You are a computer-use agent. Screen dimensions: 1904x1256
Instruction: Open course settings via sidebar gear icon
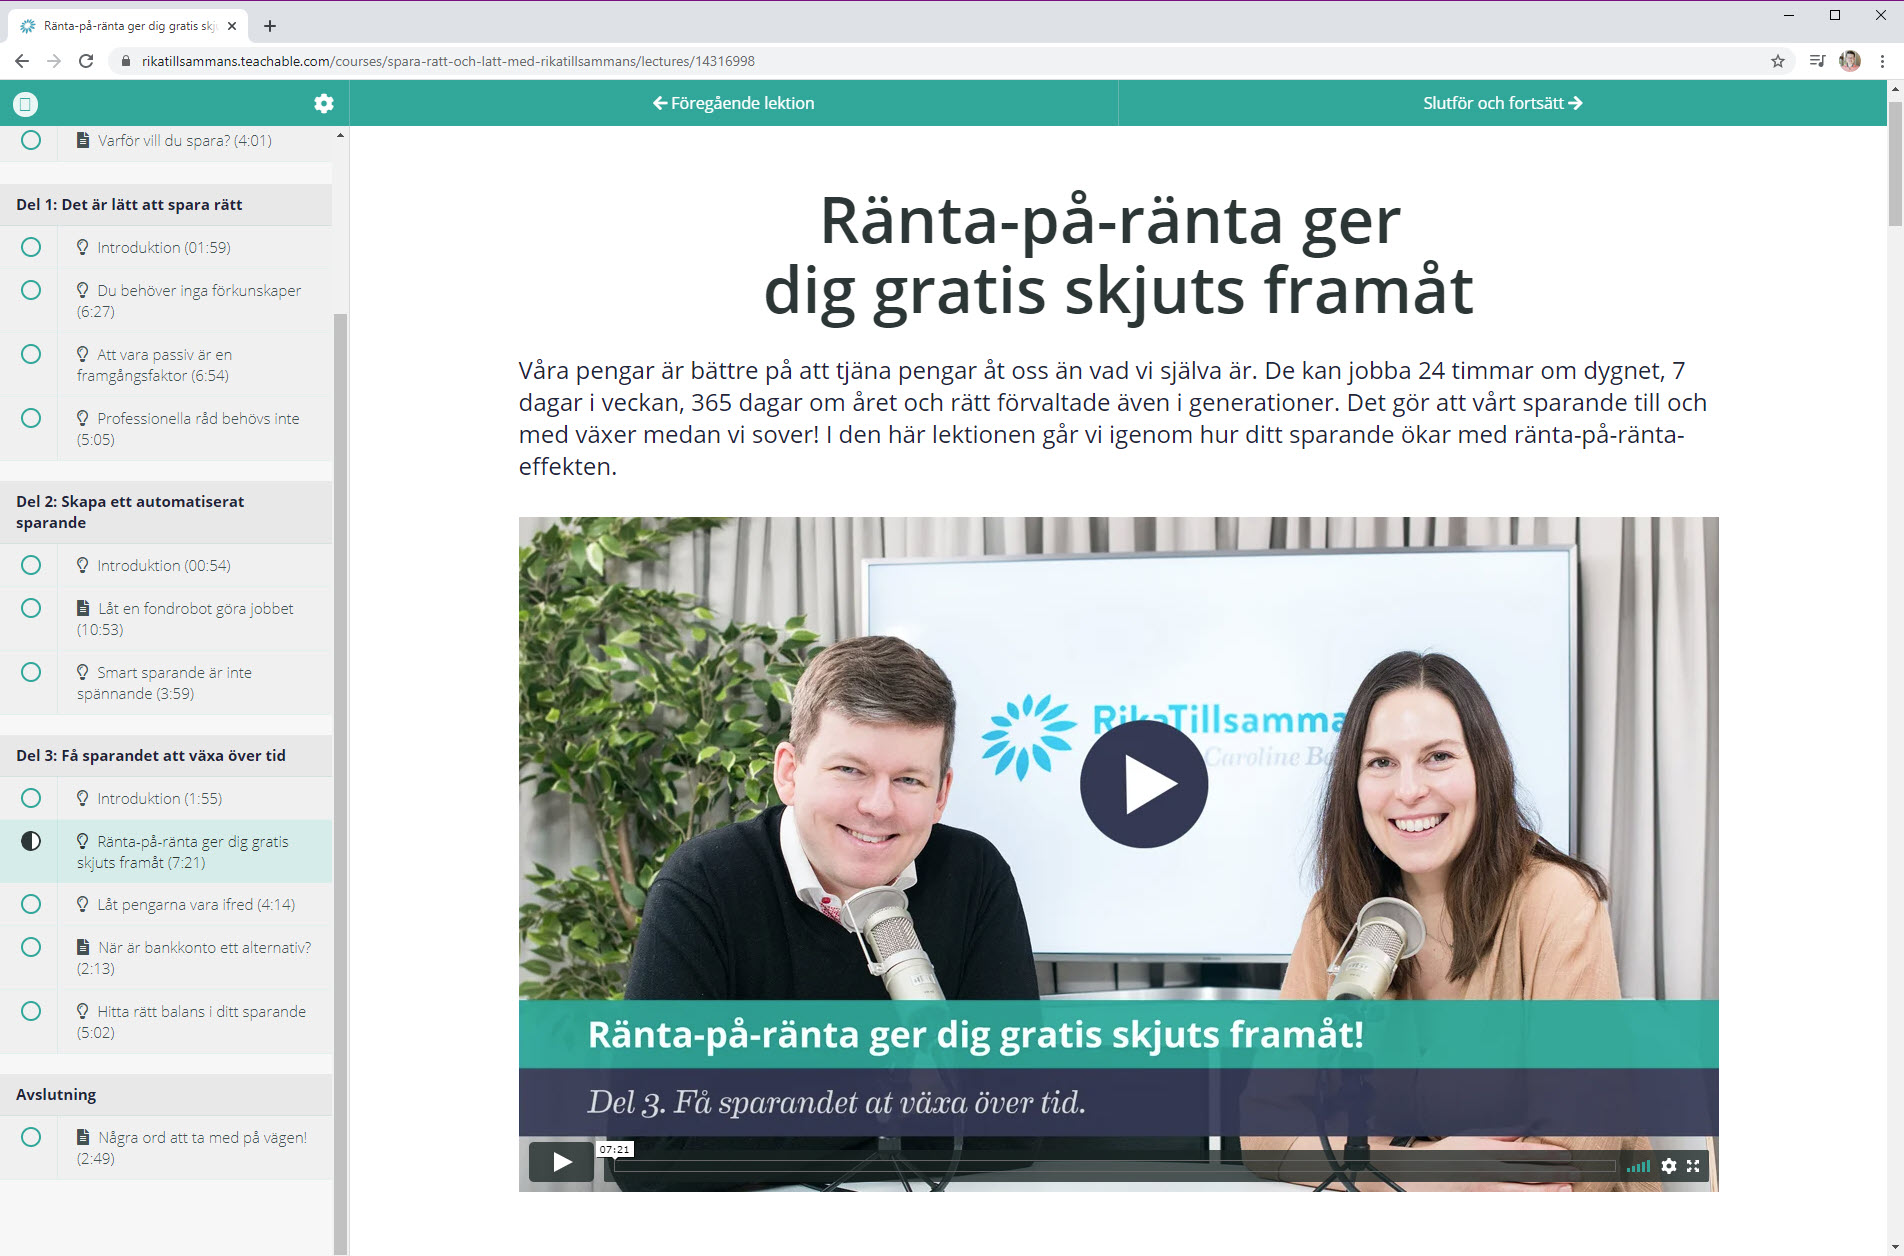click(322, 103)
